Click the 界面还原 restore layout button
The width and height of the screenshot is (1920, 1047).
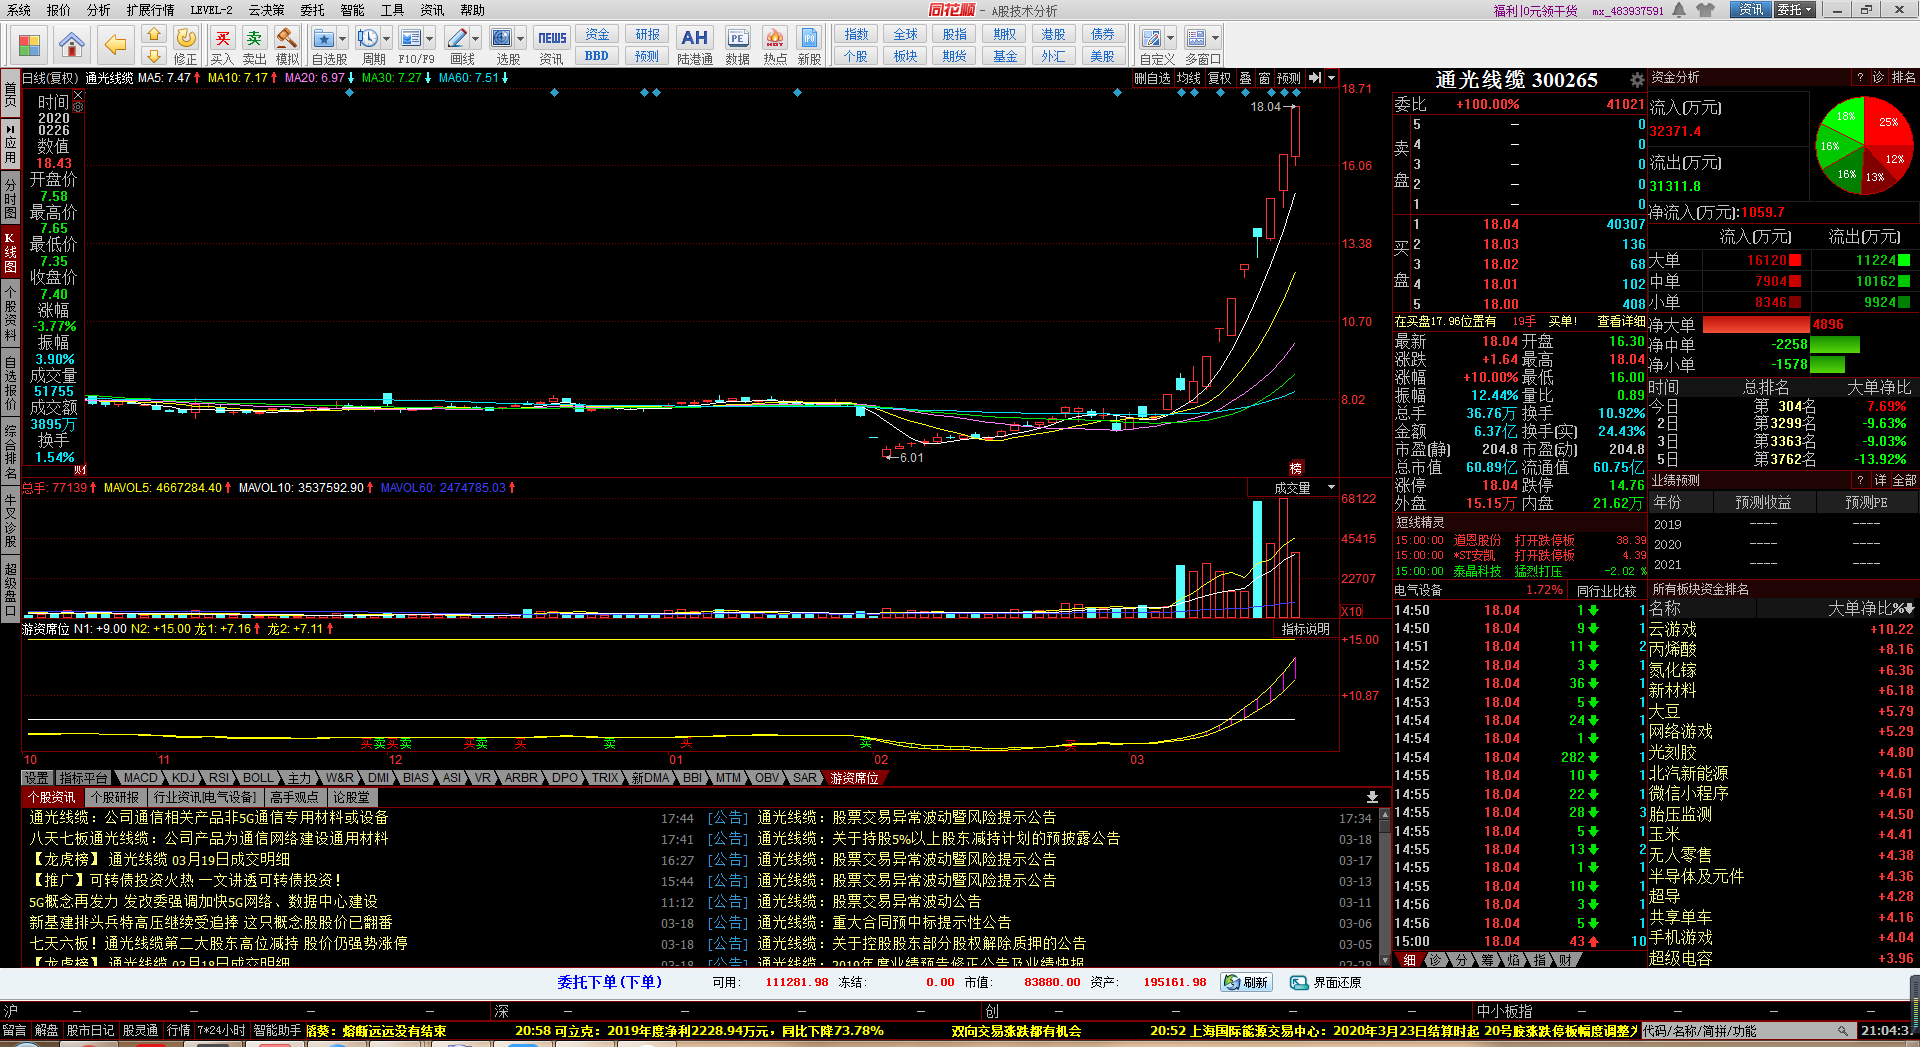1325,983
